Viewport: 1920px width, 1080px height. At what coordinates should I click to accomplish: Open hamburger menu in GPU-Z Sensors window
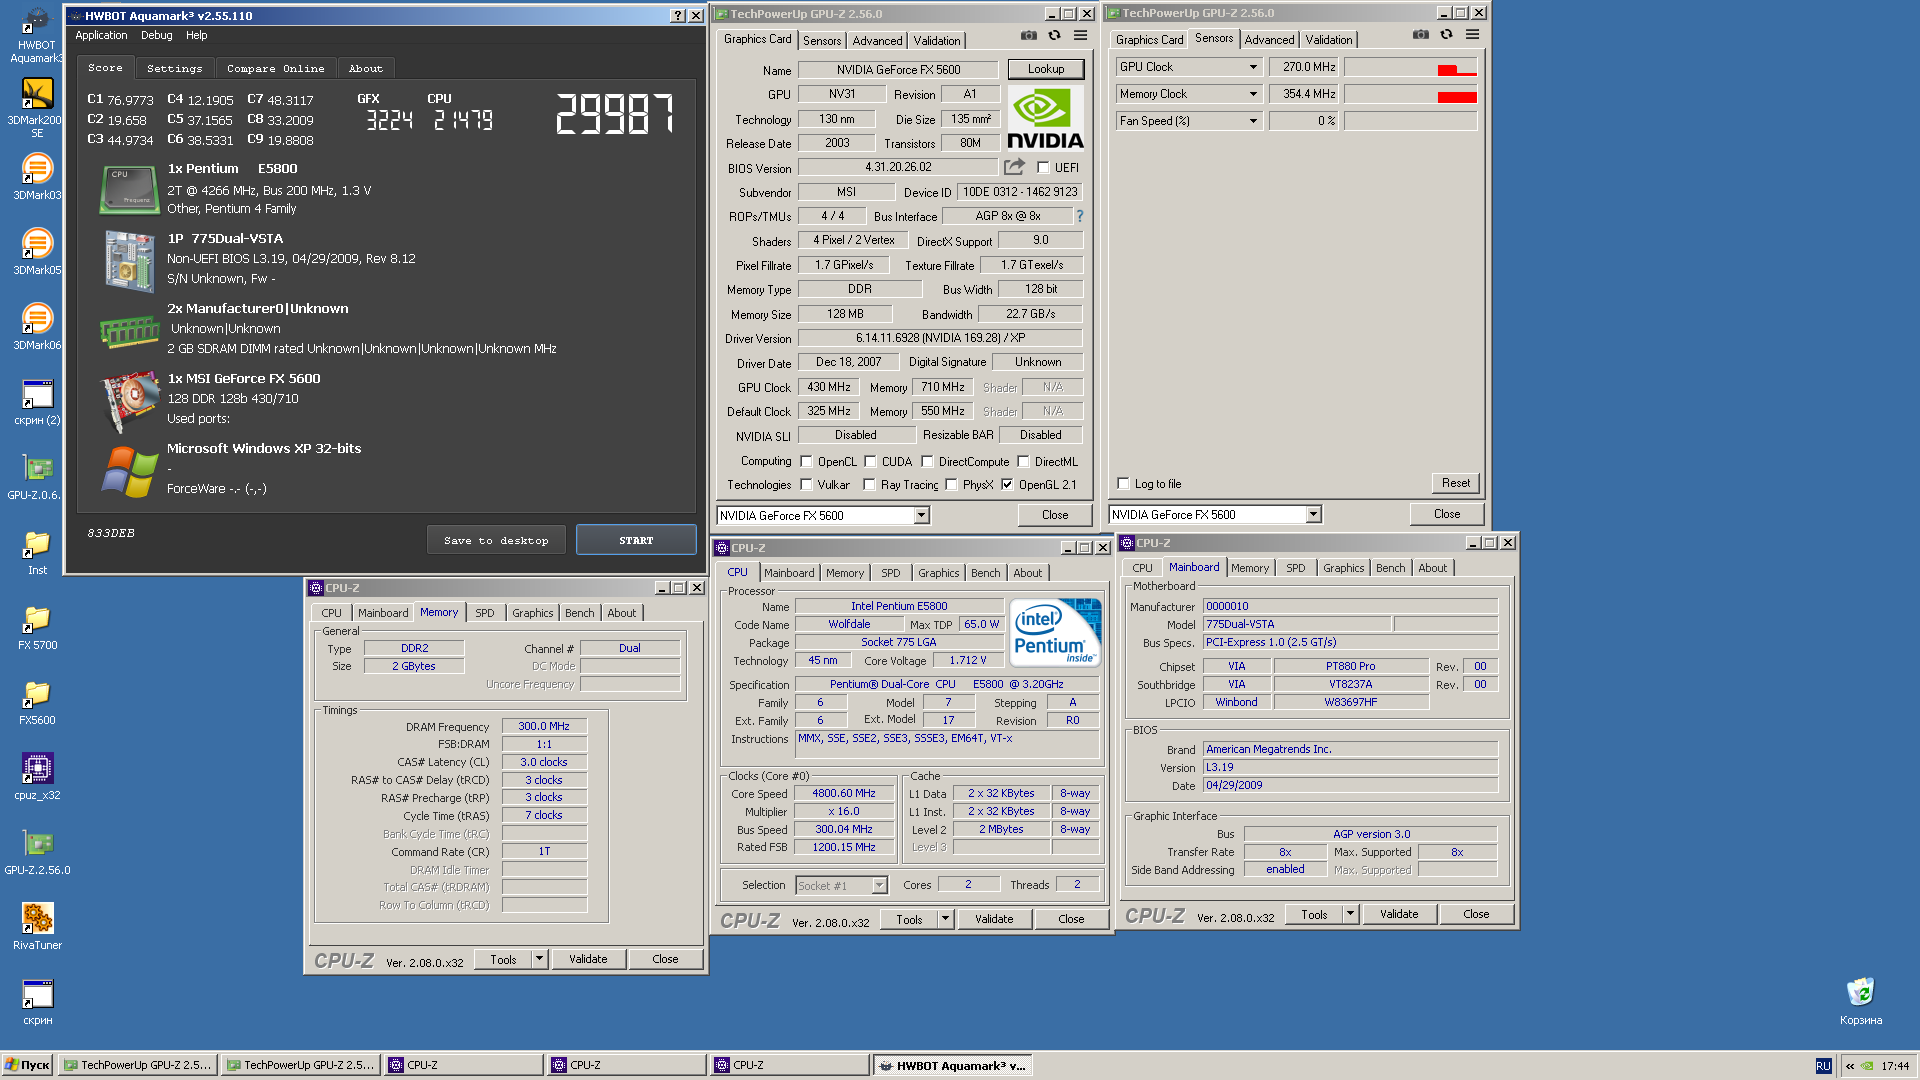click(1472, 34)
